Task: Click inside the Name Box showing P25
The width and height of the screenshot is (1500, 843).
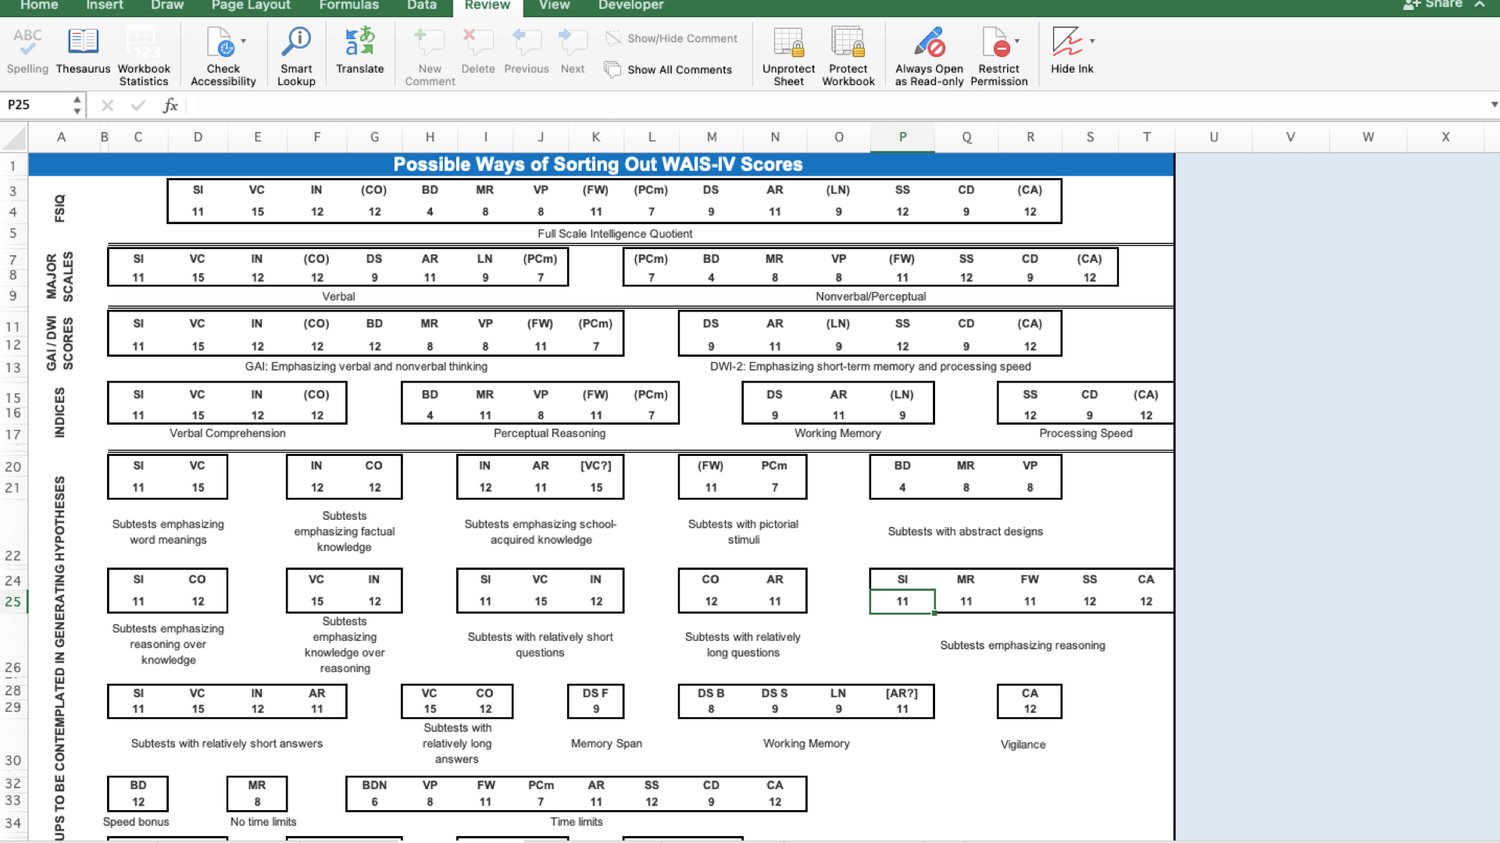Action: click(x=36, y=105)
